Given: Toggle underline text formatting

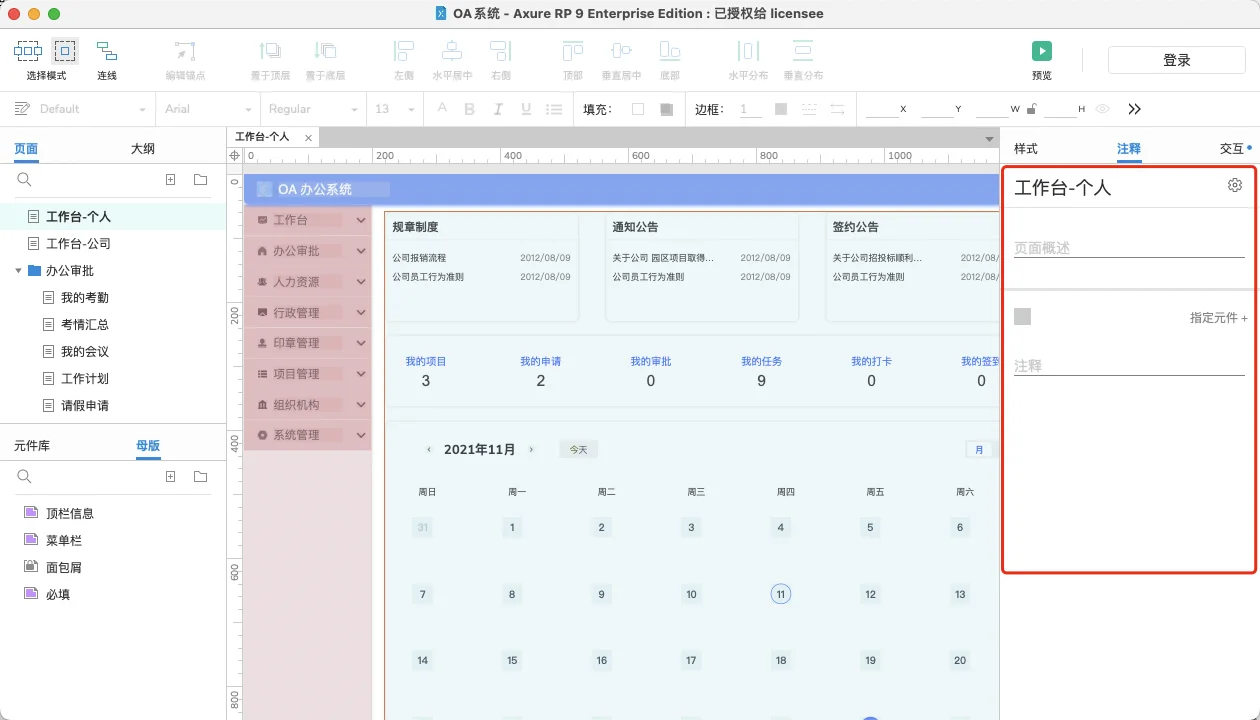Looking at the screenshot, I should click(x=524, y=109).
